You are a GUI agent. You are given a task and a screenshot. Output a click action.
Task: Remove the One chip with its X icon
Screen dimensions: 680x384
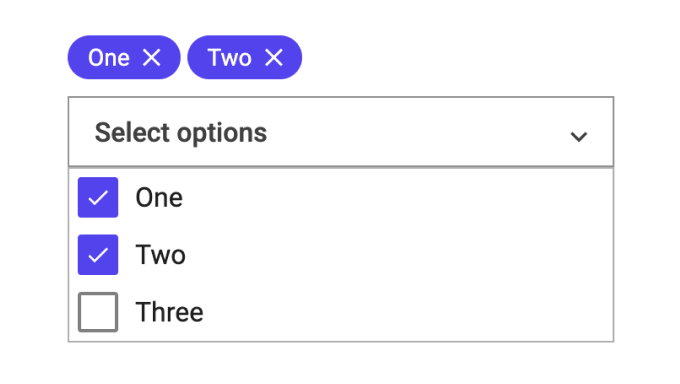pyautogui.click(x=151, y=57)
